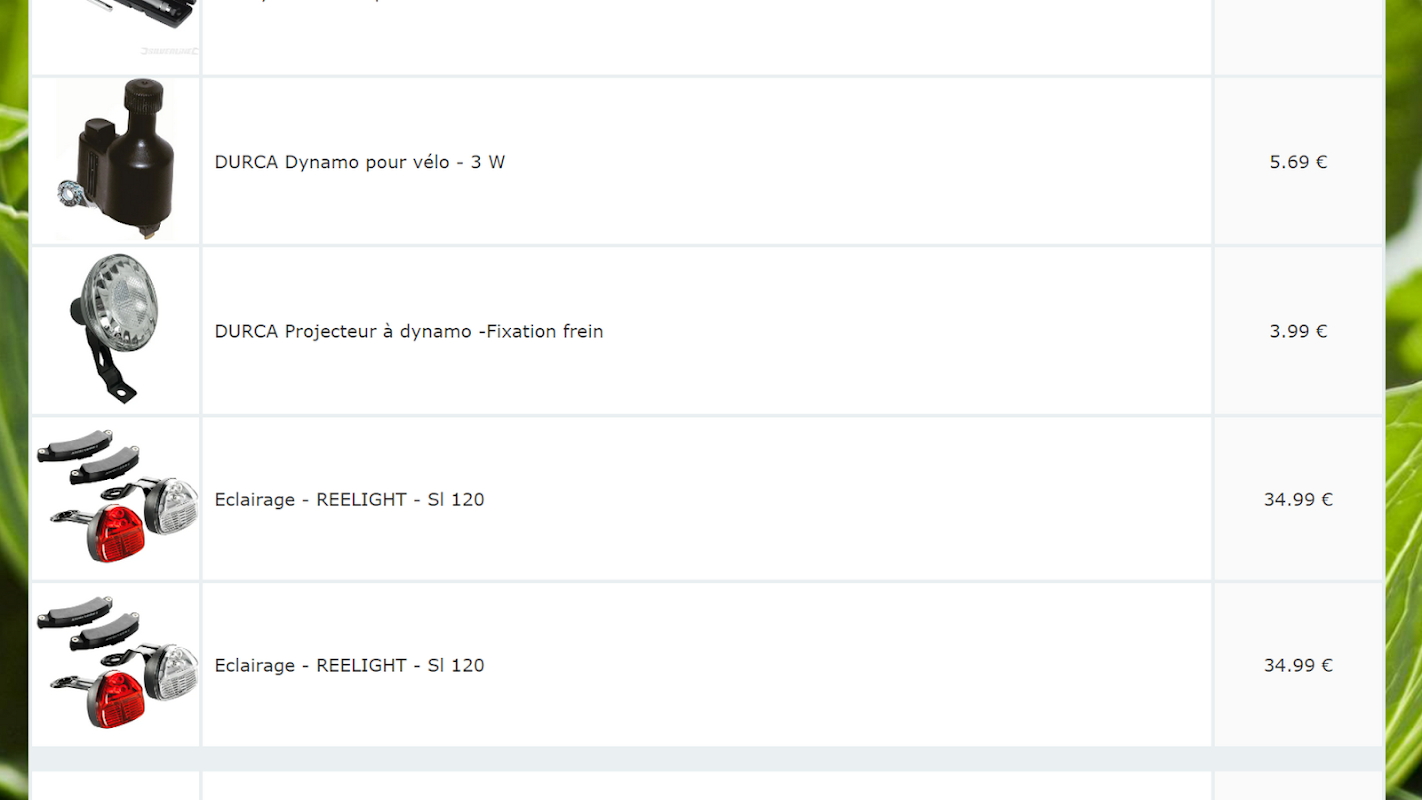Open the lower Eclairage - REELIGHT - Sl 120 title
Screen dimensions: 1422x800
pos(349,665)
